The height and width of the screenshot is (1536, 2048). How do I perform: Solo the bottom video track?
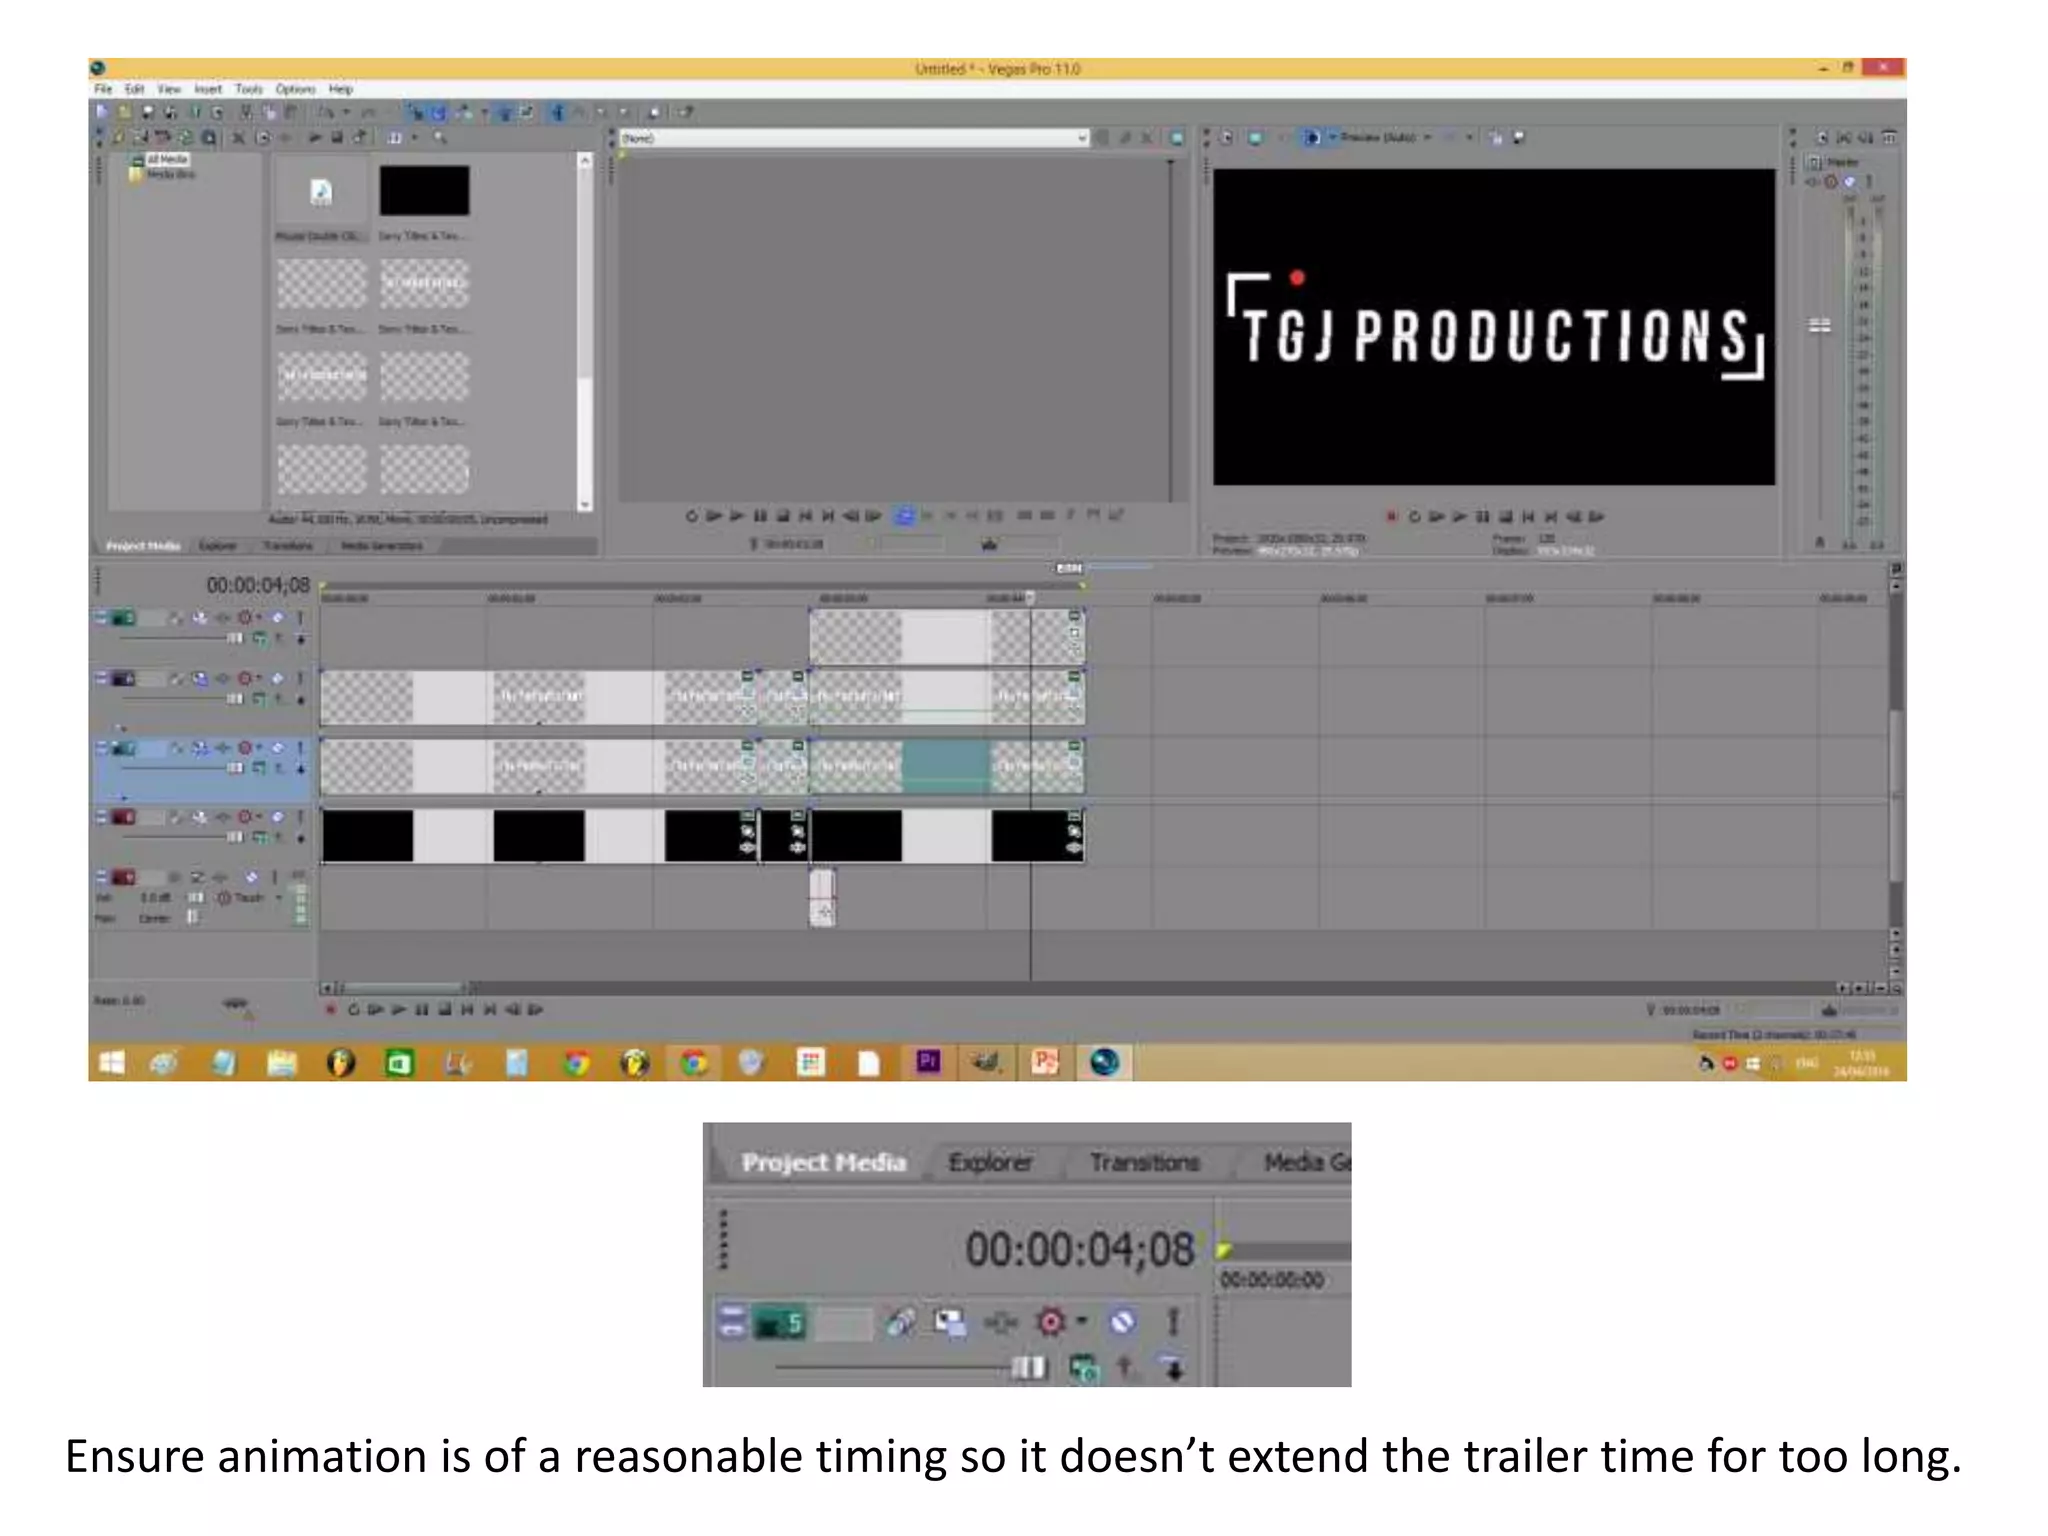(299, 818)
